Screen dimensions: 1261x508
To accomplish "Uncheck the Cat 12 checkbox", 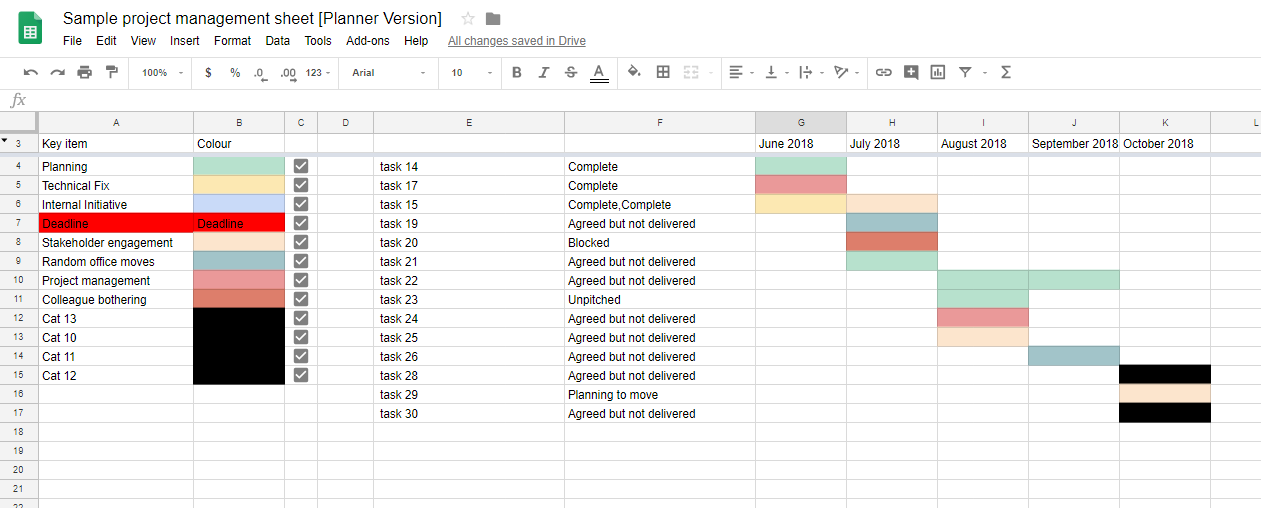I will (x=301, y=376).
